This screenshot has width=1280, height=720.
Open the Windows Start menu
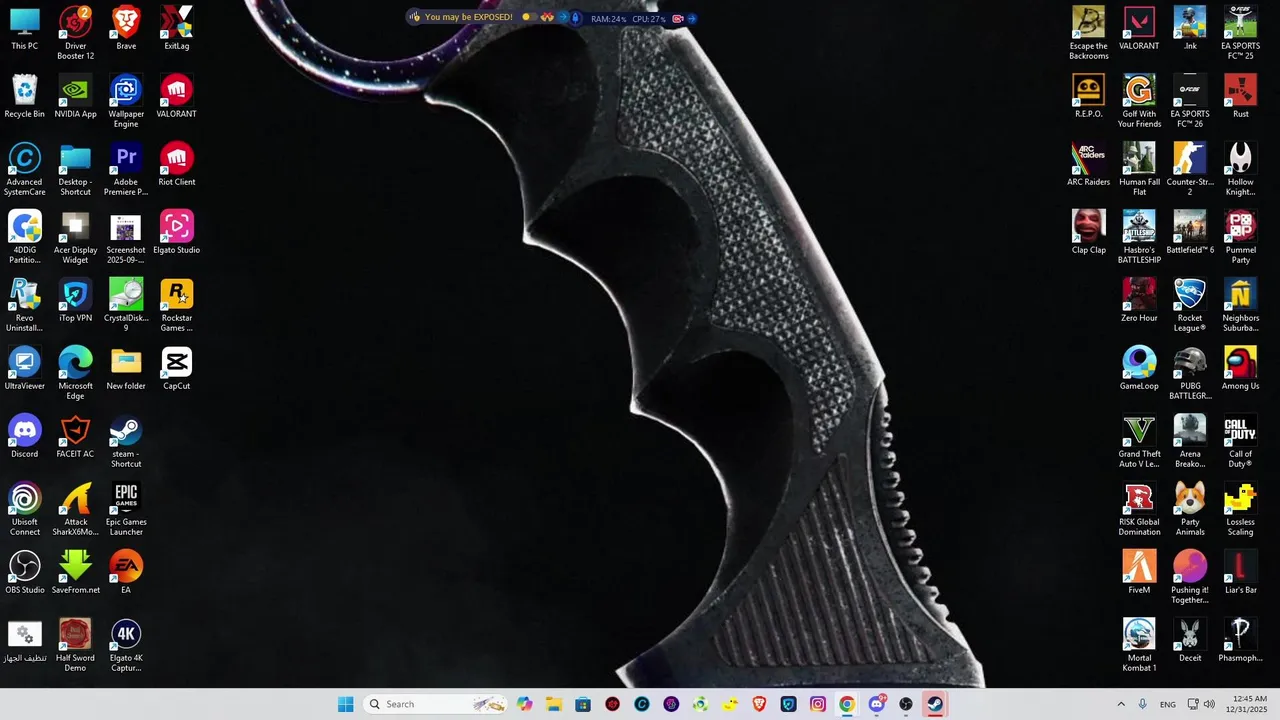(x=345, y=704)
